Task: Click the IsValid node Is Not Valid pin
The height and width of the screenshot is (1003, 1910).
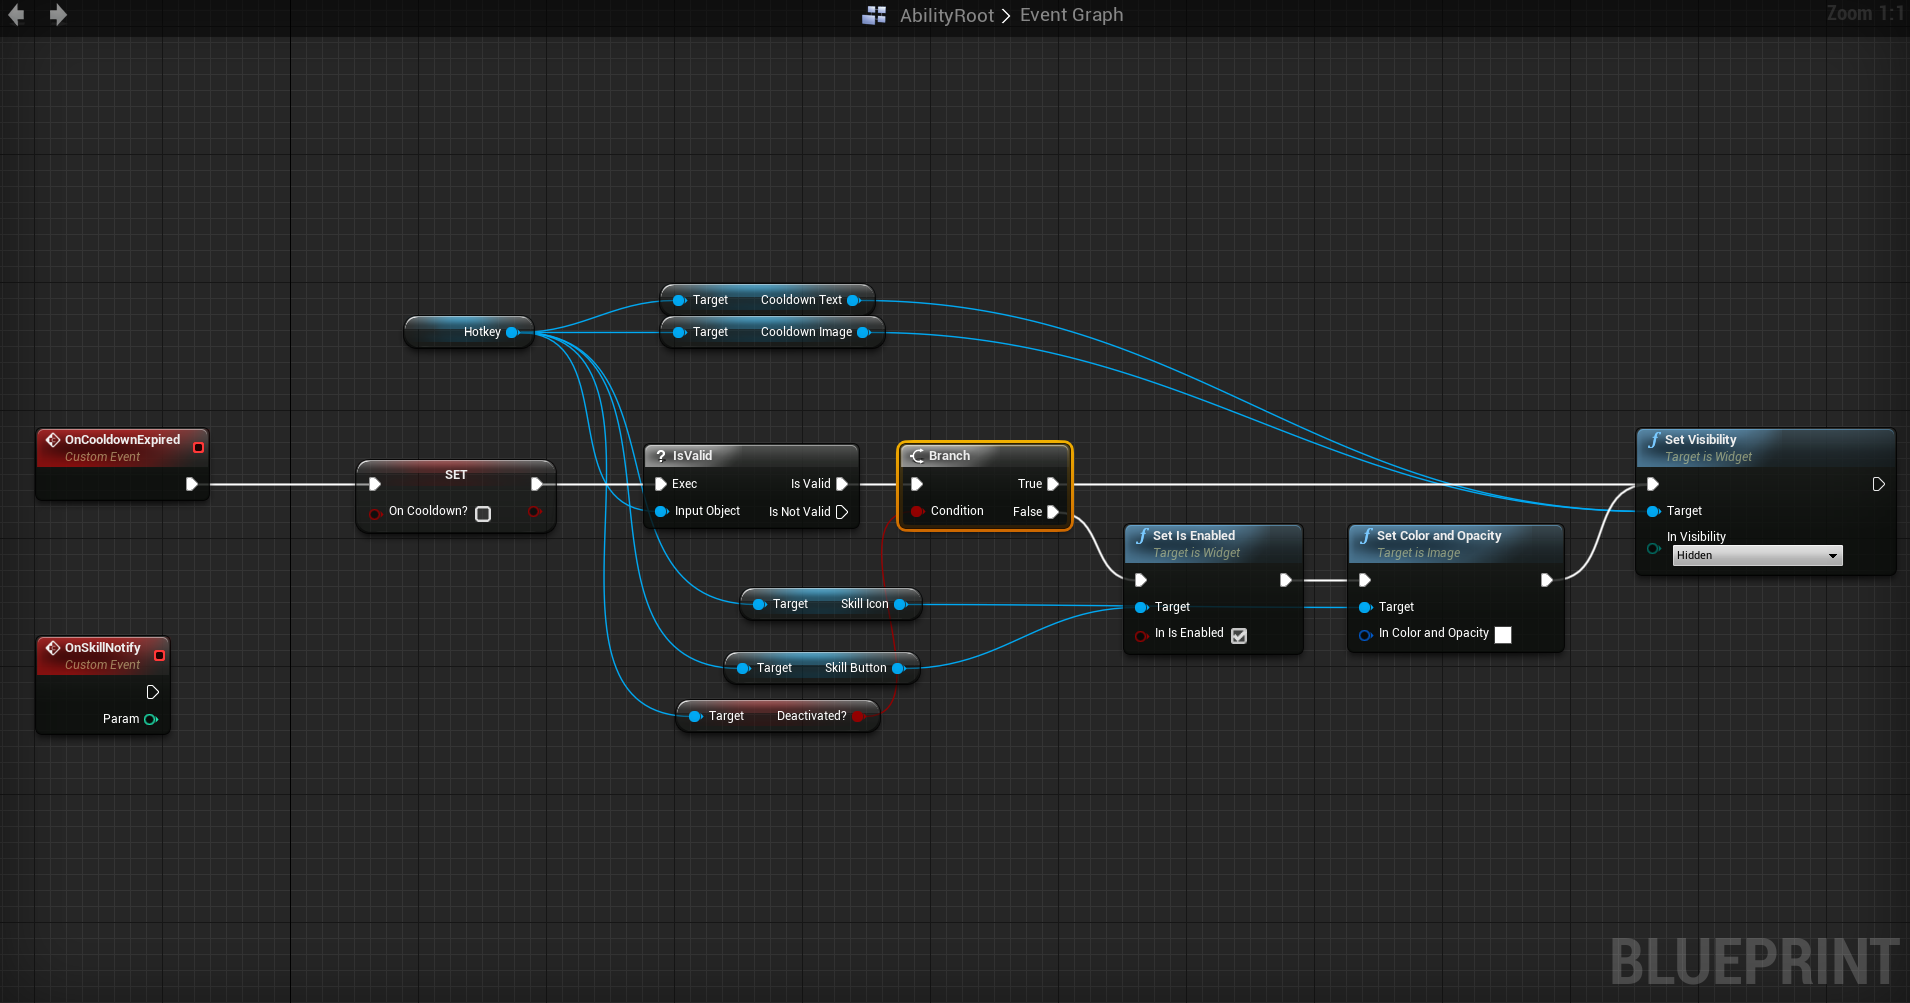Action: pos(842,512)
